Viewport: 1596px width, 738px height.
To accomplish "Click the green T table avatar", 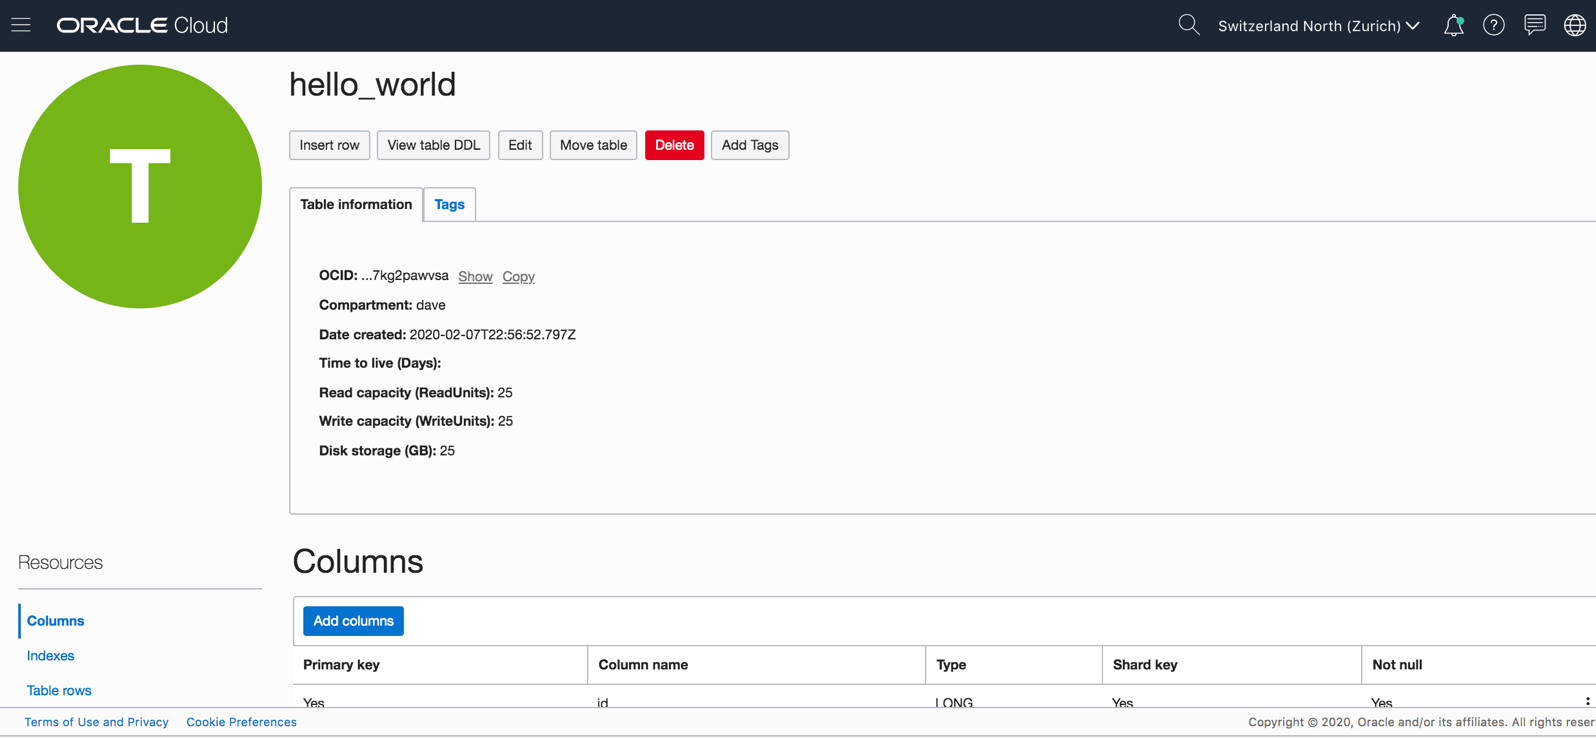I will [140, 186].
